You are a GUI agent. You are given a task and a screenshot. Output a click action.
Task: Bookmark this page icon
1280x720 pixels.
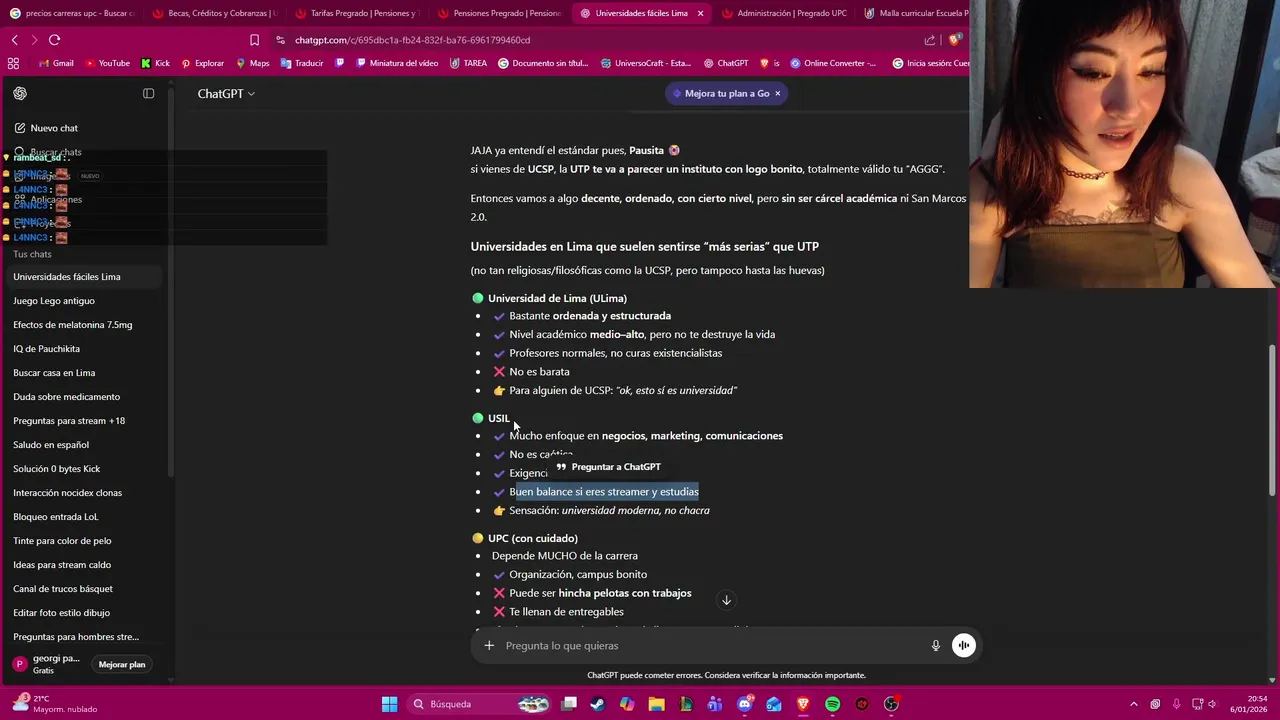point(254,40)
